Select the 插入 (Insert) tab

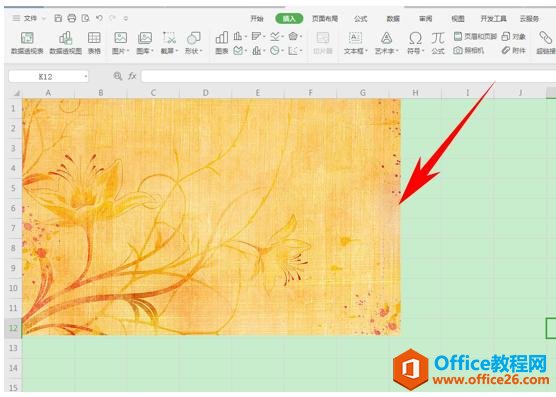tap(289, 18)
